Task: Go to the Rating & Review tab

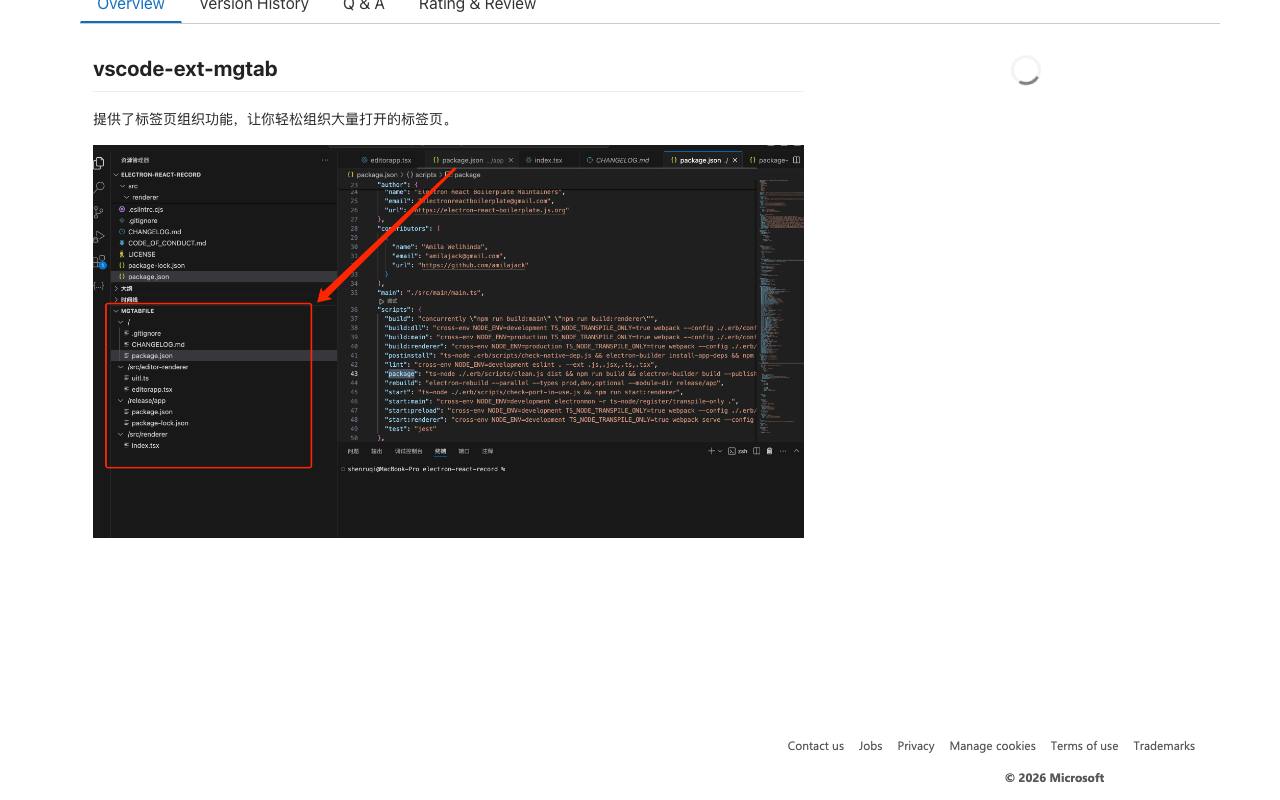Action: [477, 6]
